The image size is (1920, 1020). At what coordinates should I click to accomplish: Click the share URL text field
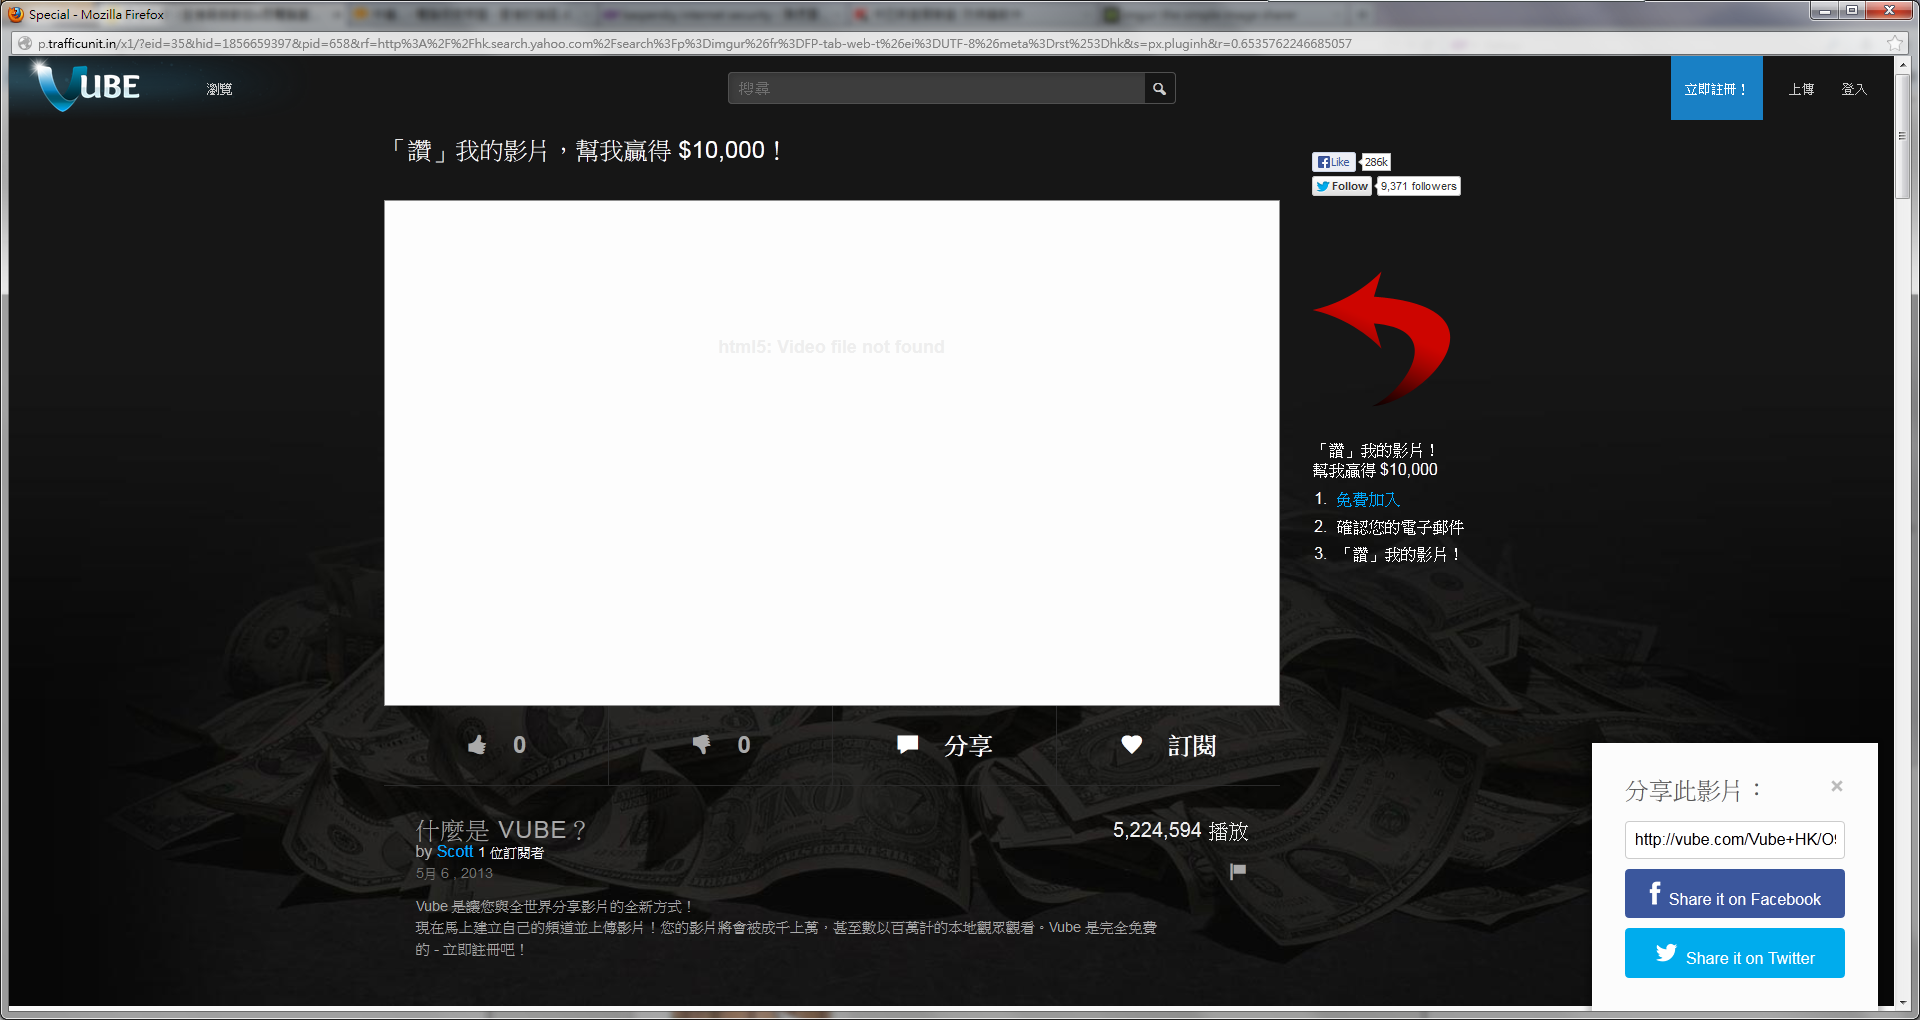pyautogui.click(x=1735, y=840)
